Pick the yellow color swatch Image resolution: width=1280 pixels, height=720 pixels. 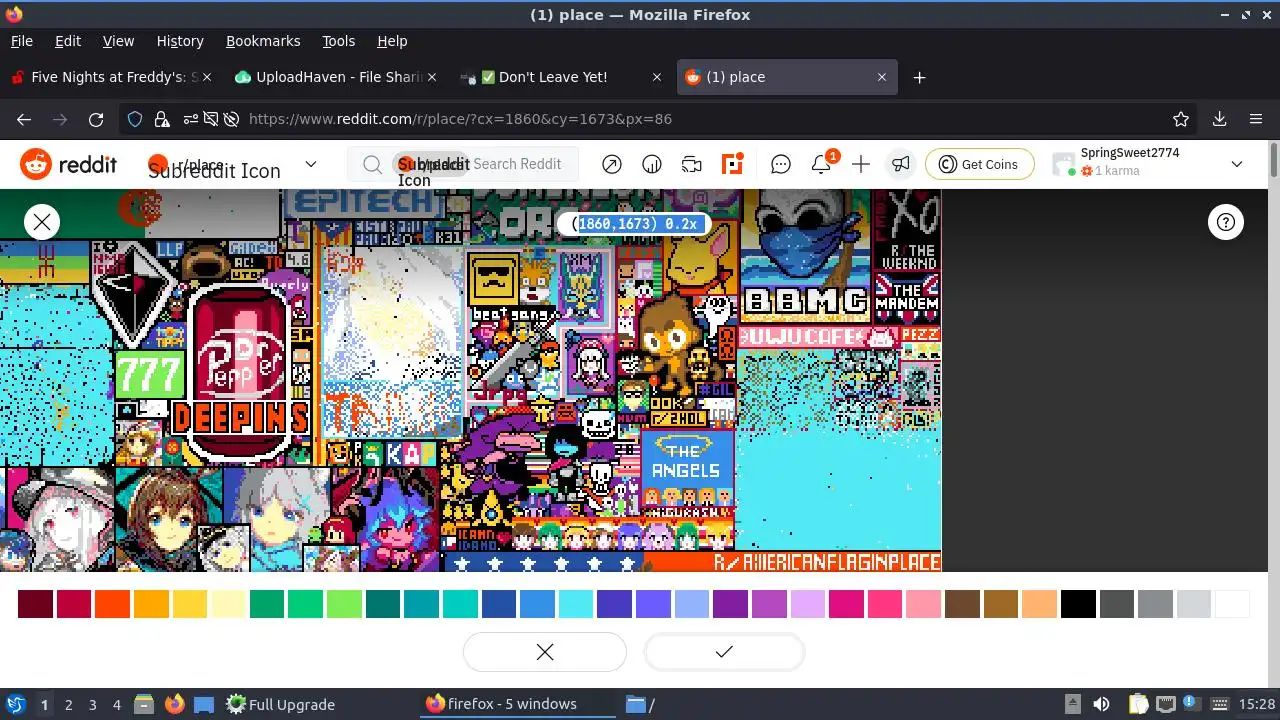pyautogui.click(x=190, y=604)
